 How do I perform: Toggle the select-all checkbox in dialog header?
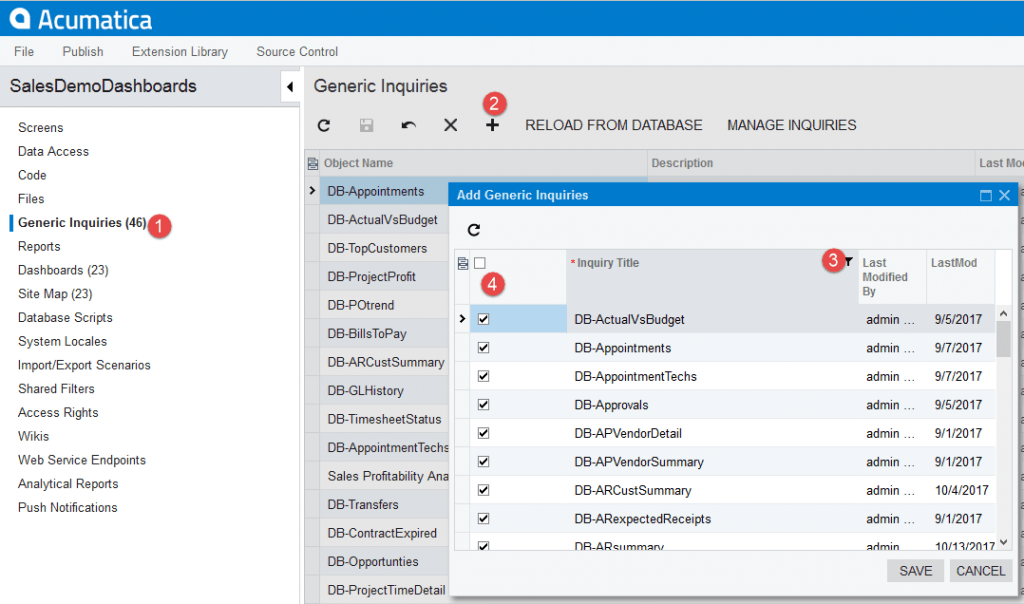(480, 263)
